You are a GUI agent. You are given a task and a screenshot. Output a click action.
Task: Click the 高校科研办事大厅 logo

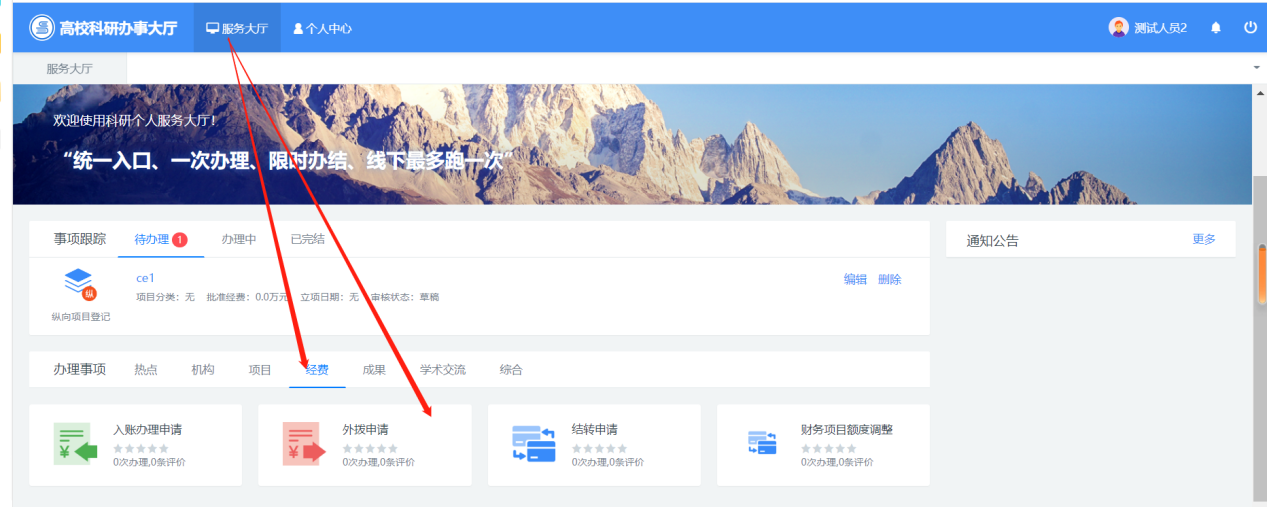point(41,28)
